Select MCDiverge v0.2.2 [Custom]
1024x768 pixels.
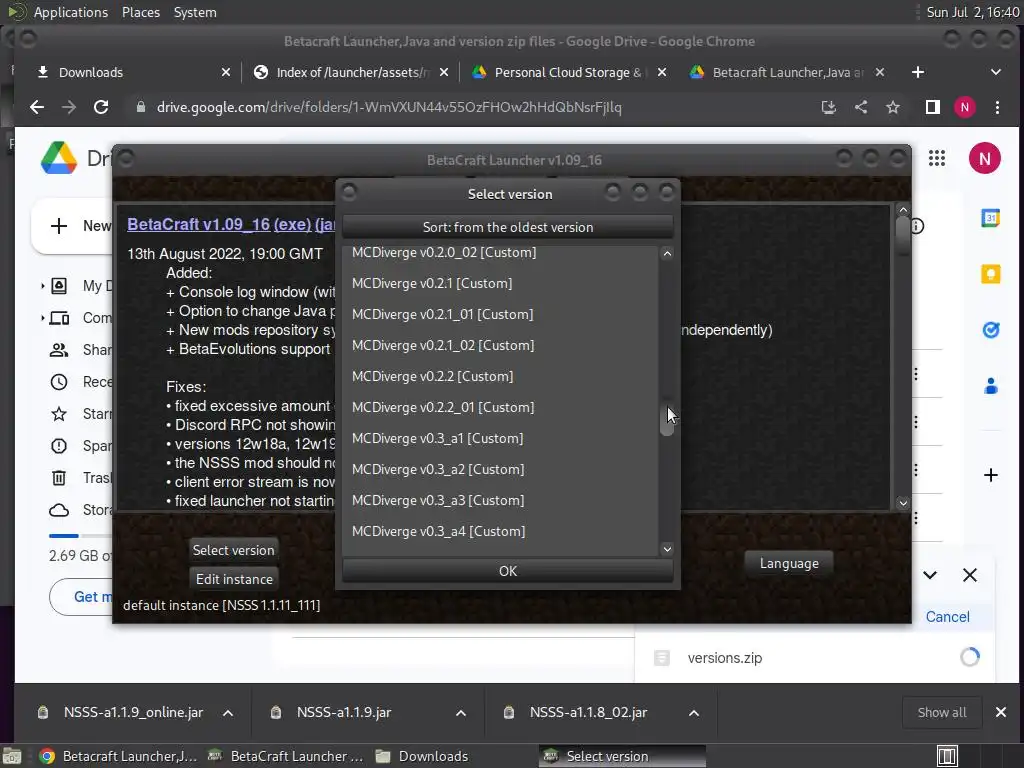click(501, 376)
